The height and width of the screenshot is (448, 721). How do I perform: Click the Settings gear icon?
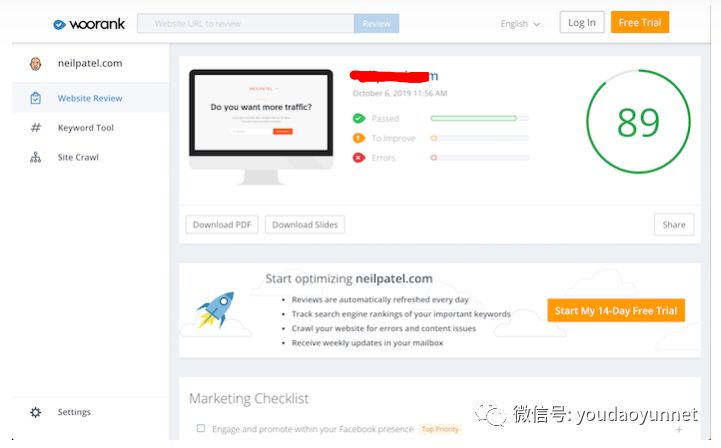[35, 412]
